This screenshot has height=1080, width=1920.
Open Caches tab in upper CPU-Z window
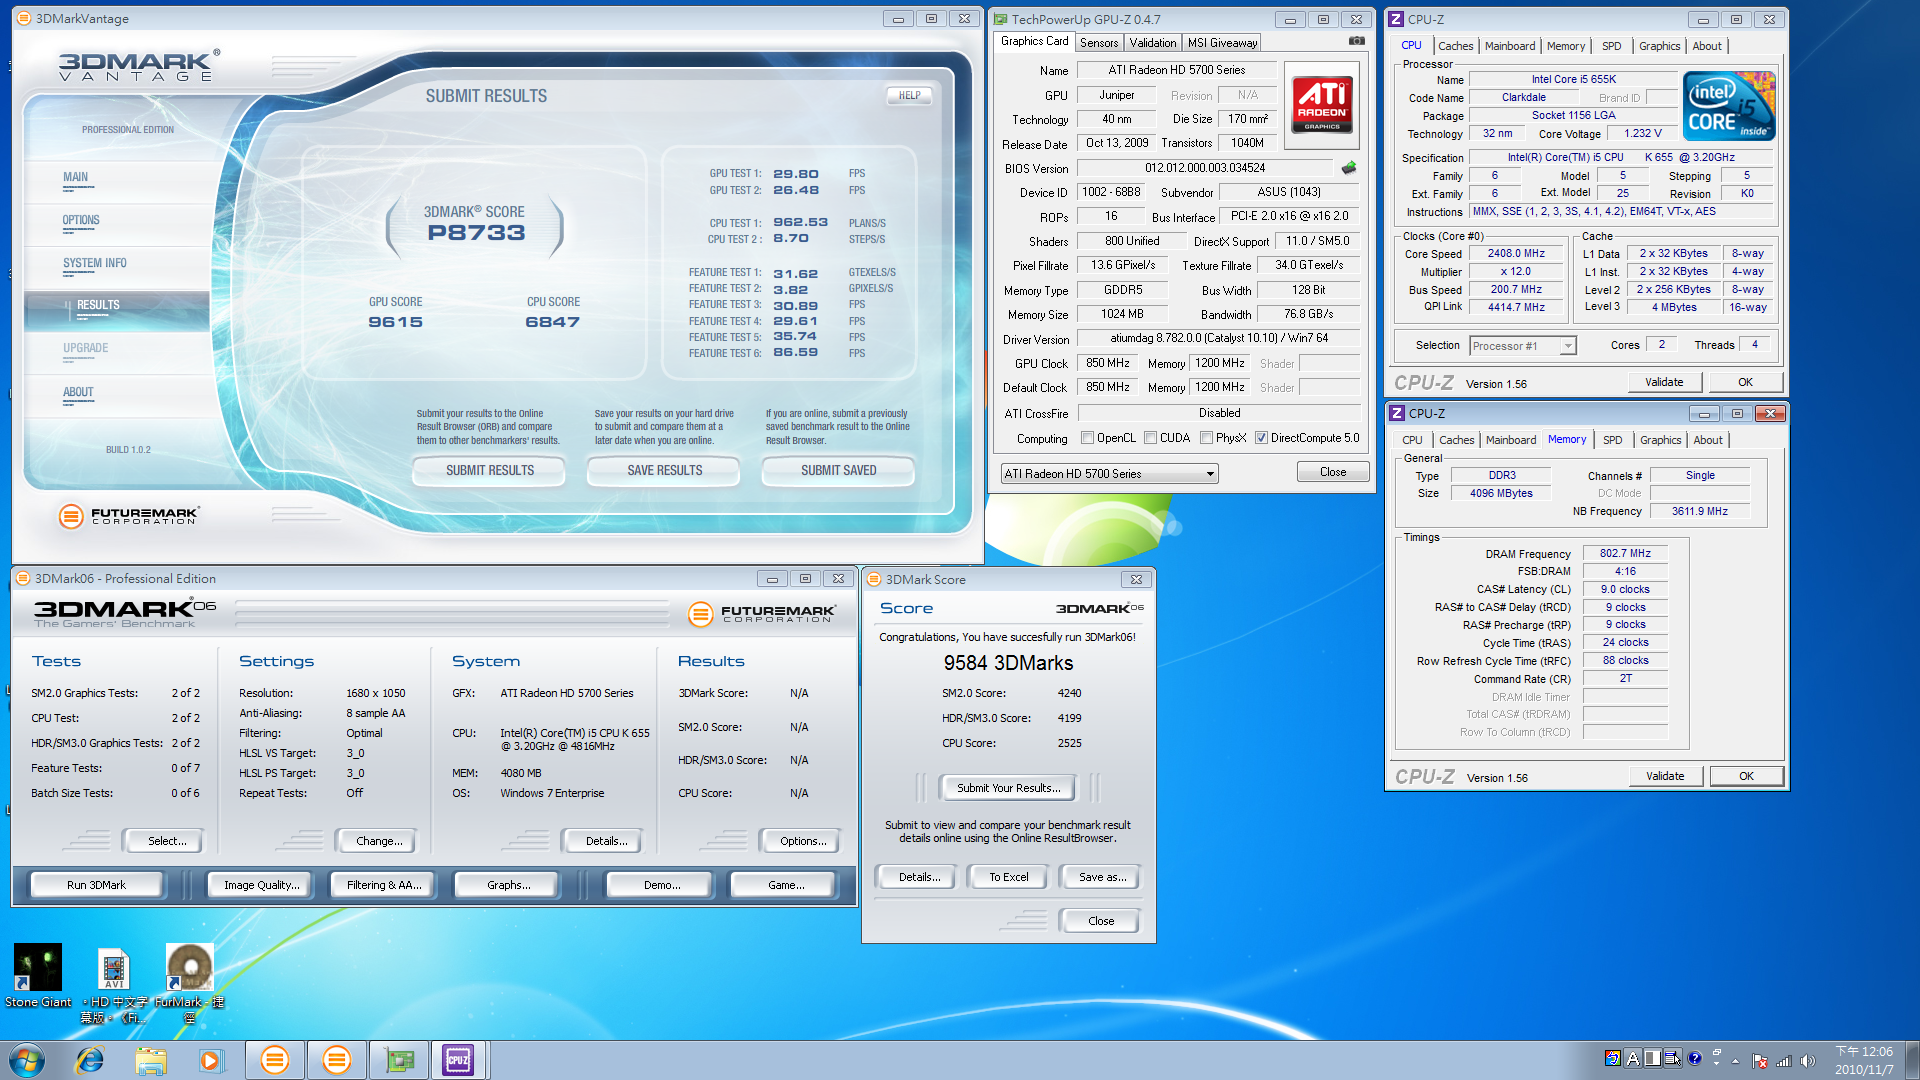[x=1455, y=46]
